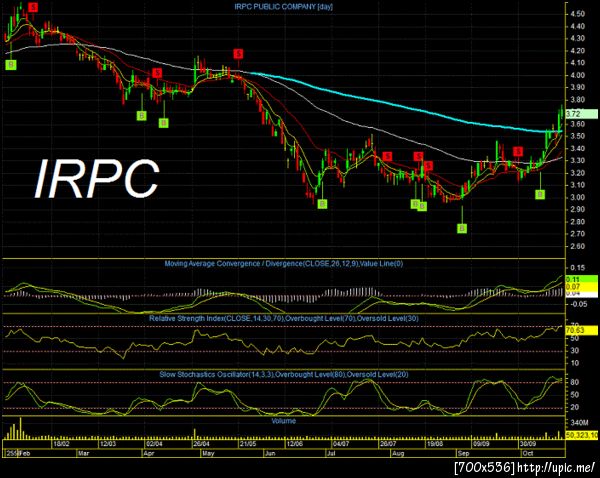
Task: Click the 02/04 date label on time axis
Action: click(x=154, y=444)
